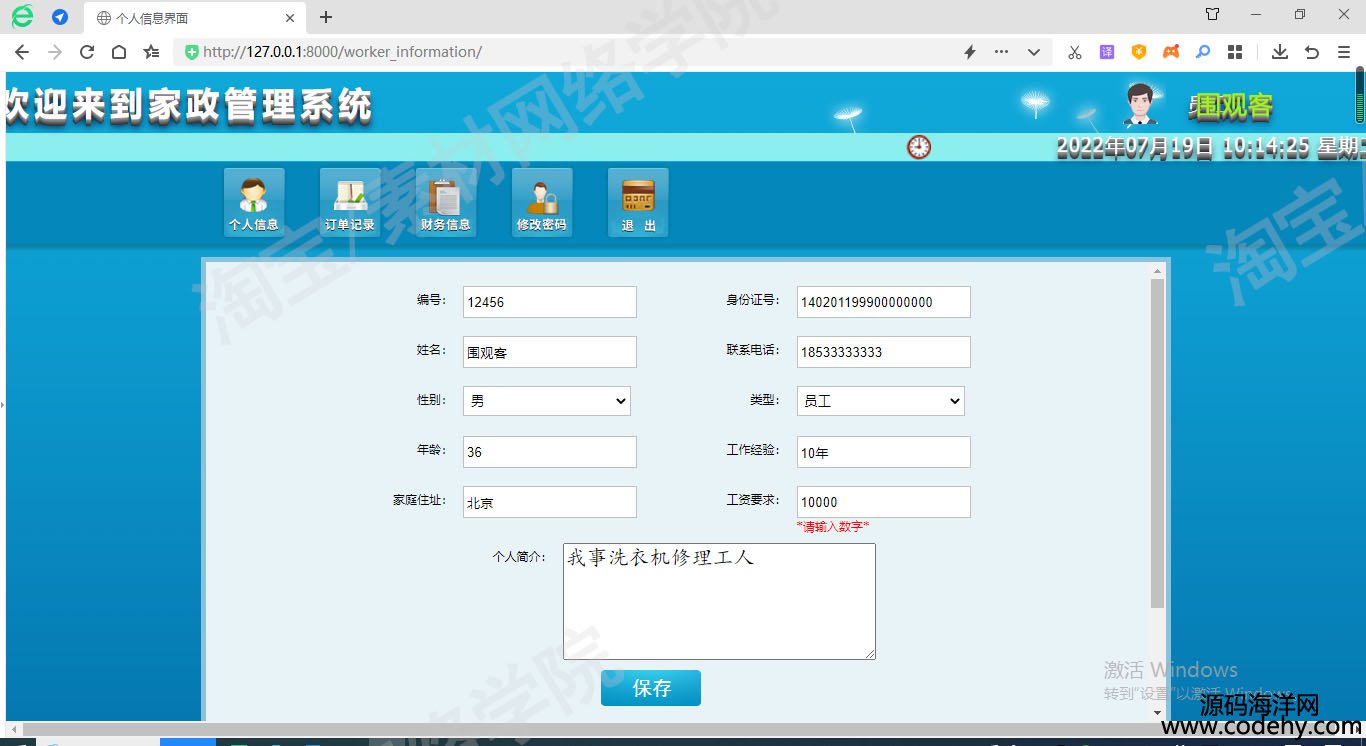This screenshot has height=746, width=1366.
Task: Click the red clock icon
Action: (x=919, y=147)
